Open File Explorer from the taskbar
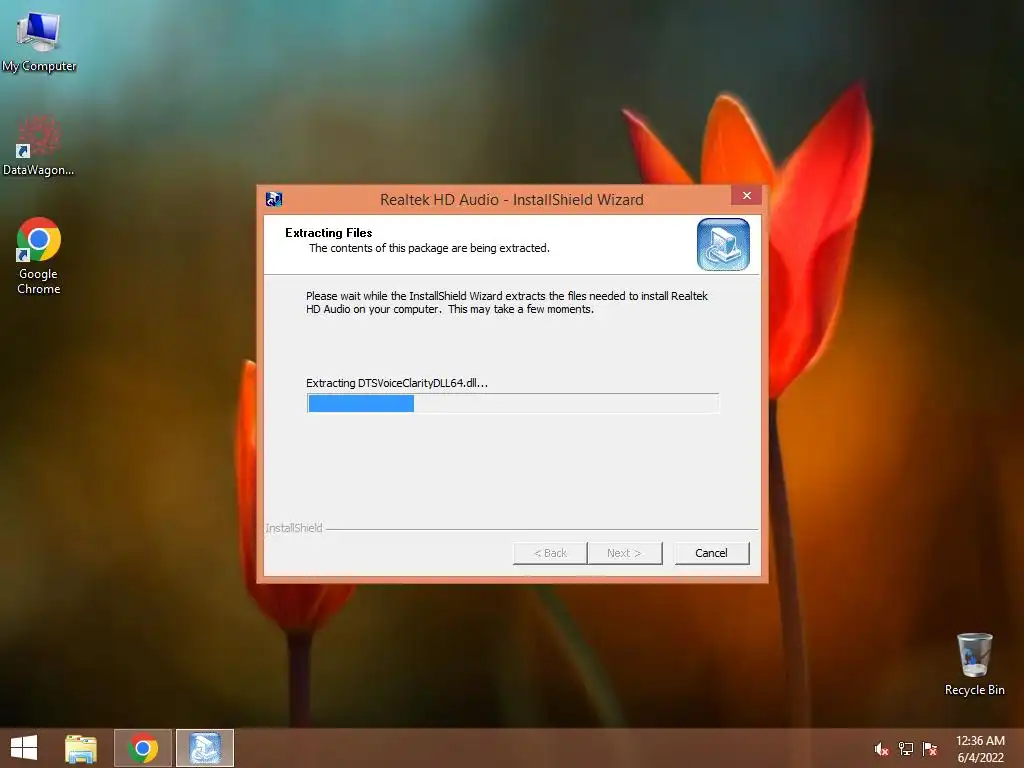 click(81, 748)
